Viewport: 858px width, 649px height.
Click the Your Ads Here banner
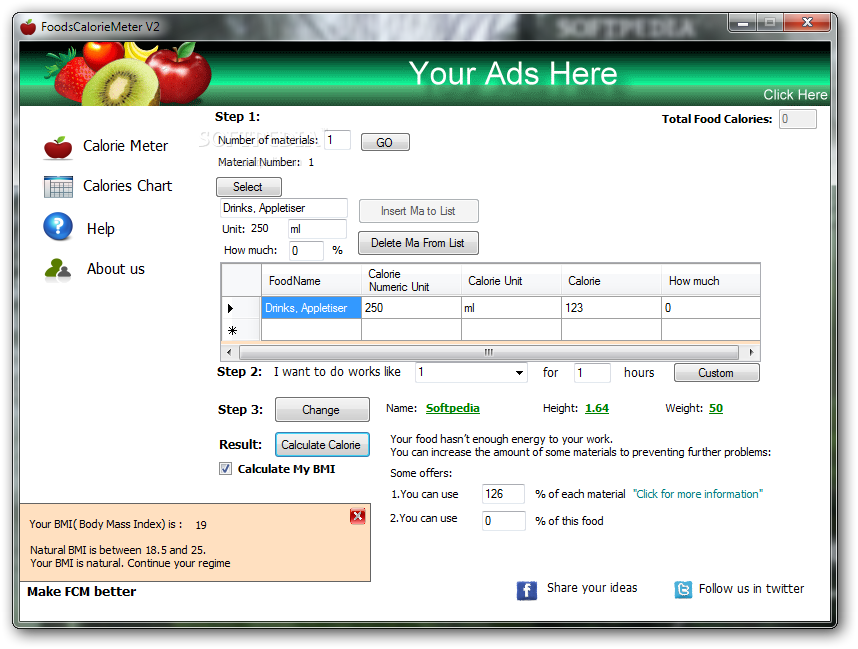pyautogui.click(x=513, y=73)
